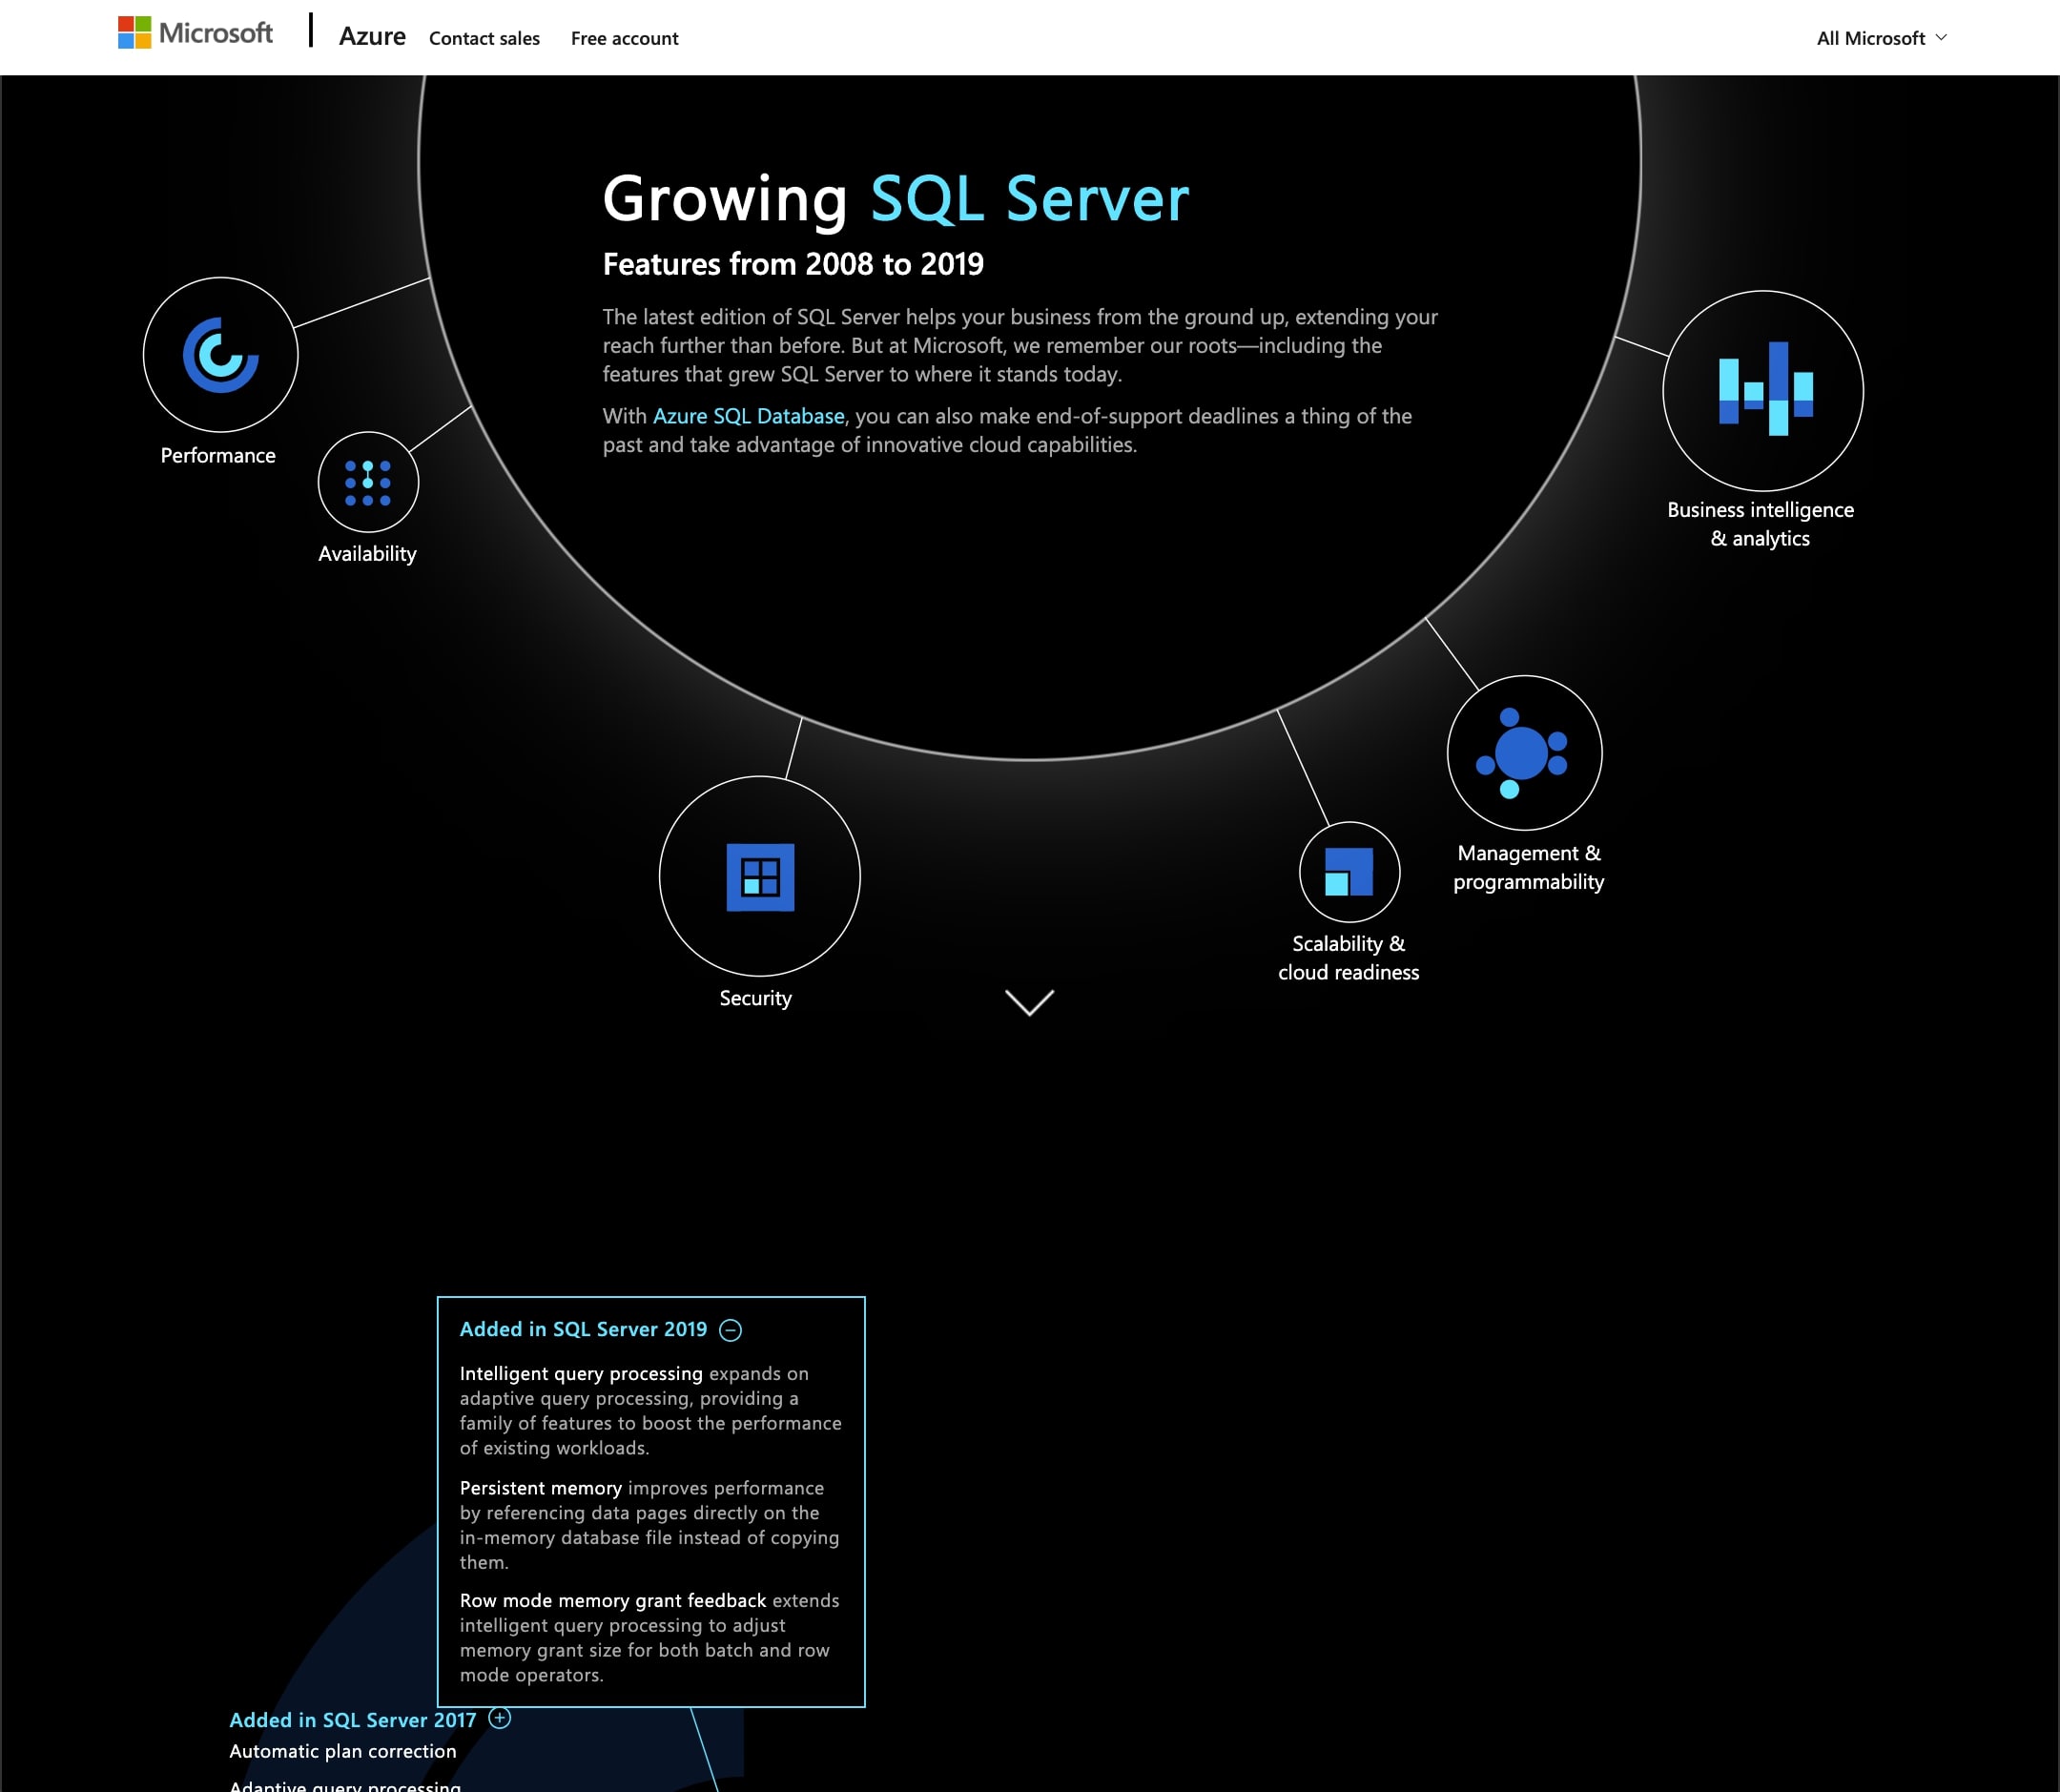Select the Availability dotted icon
The width and height of the screenshot is (2060, 1792).
368,482
